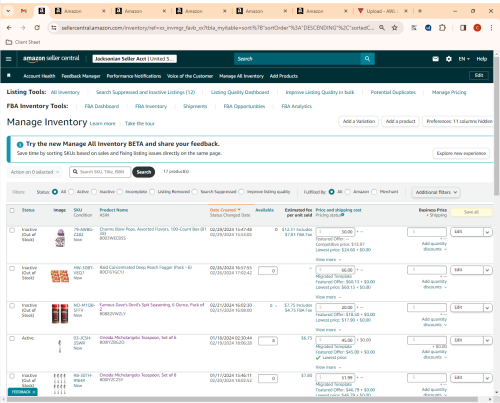Screen dimensions: 500x403
Task: Tick the checkbox for Charms Blow Pops row
Action: click(x=12, y=230)
